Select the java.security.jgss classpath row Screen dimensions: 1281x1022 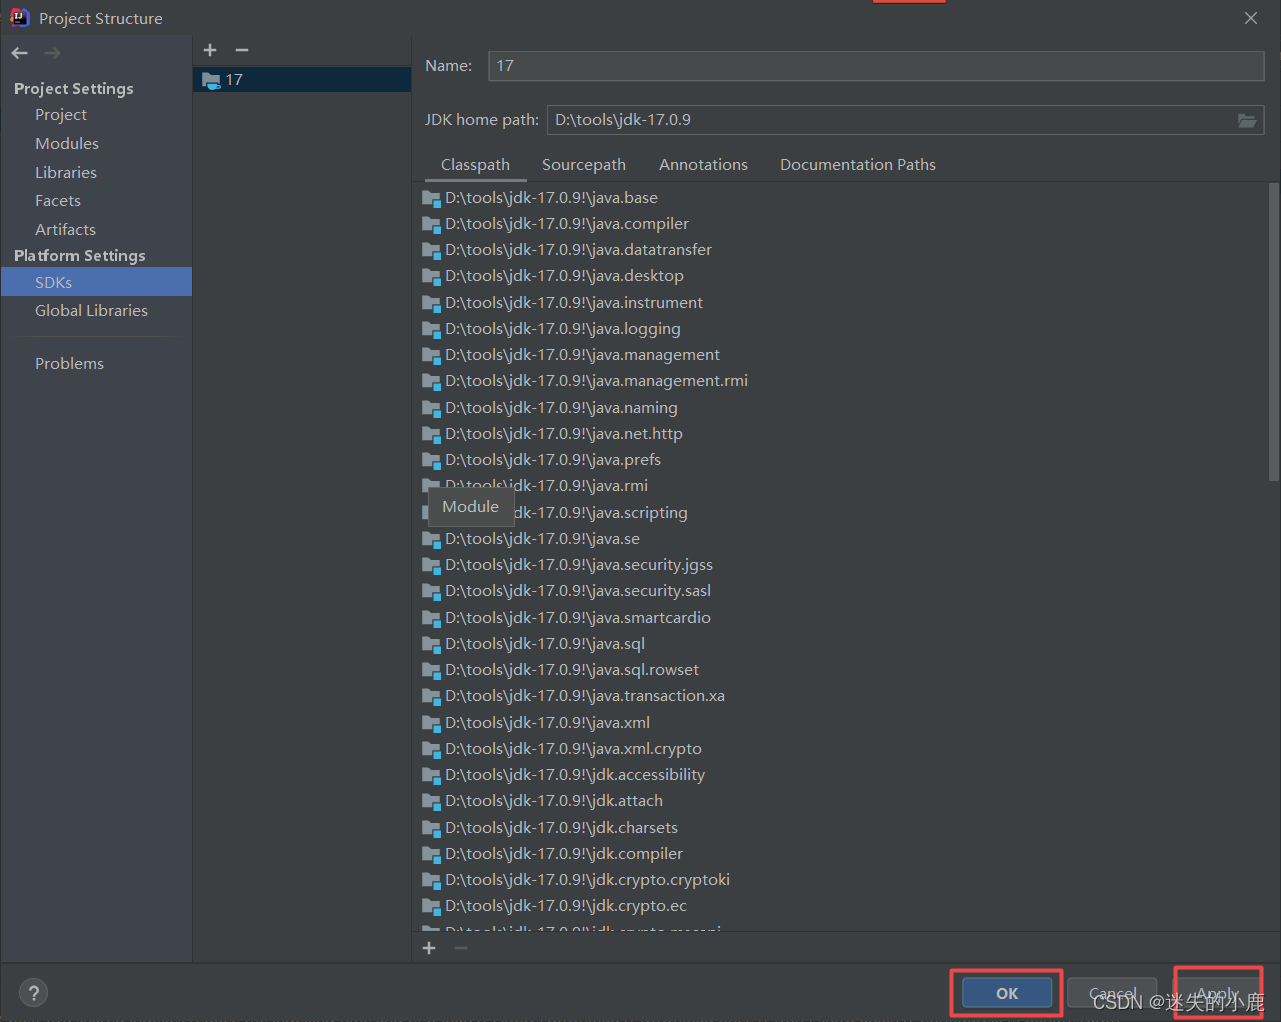point(840,565)
